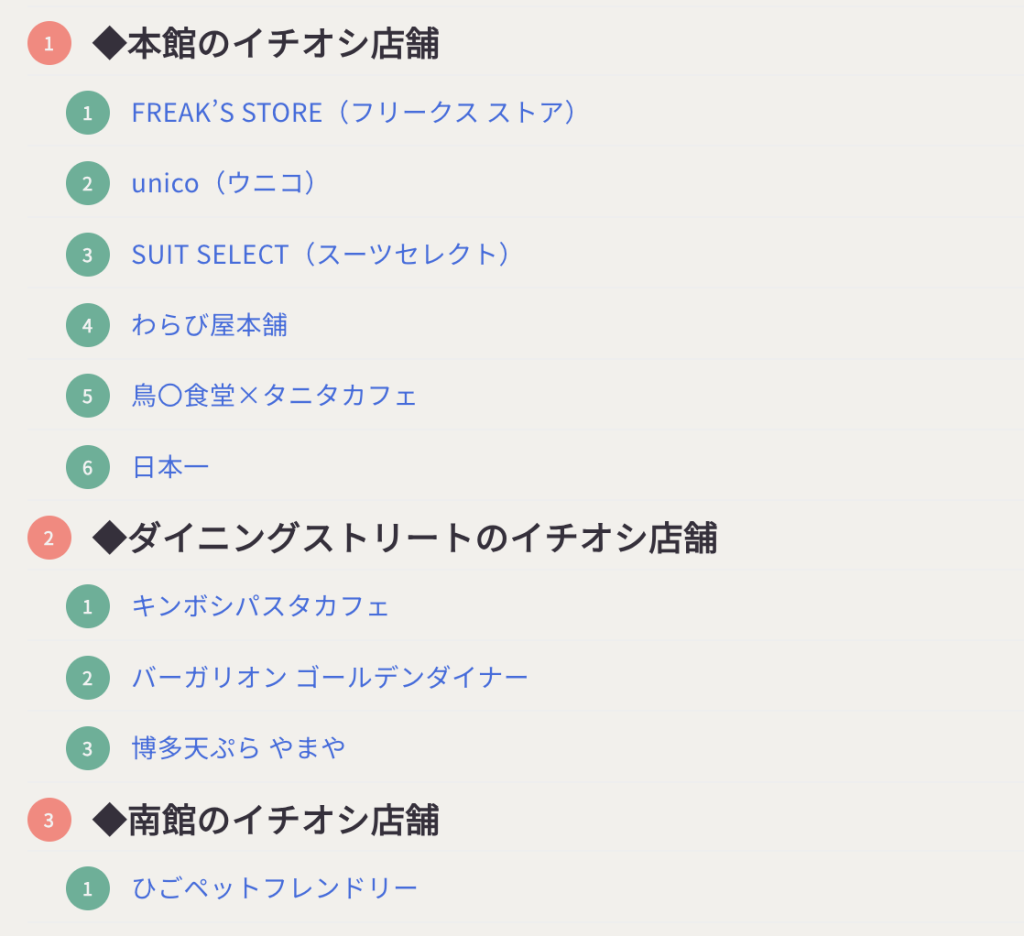This screenshot has height=936, width=1024.
Task: Click green badge 2 next to unico
Action: (x=88, y=184)
